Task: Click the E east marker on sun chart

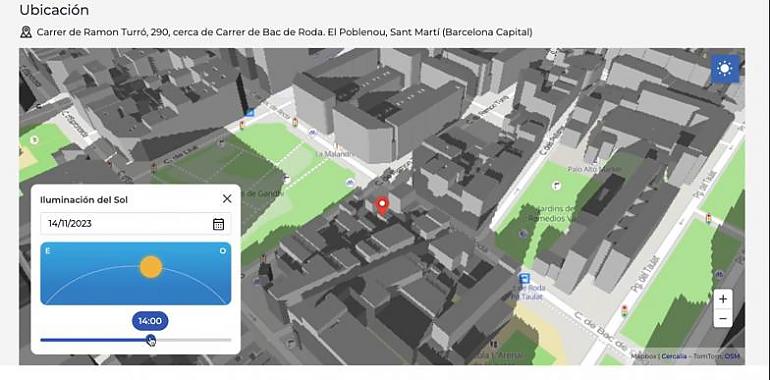Action: (x=48, y=251)
